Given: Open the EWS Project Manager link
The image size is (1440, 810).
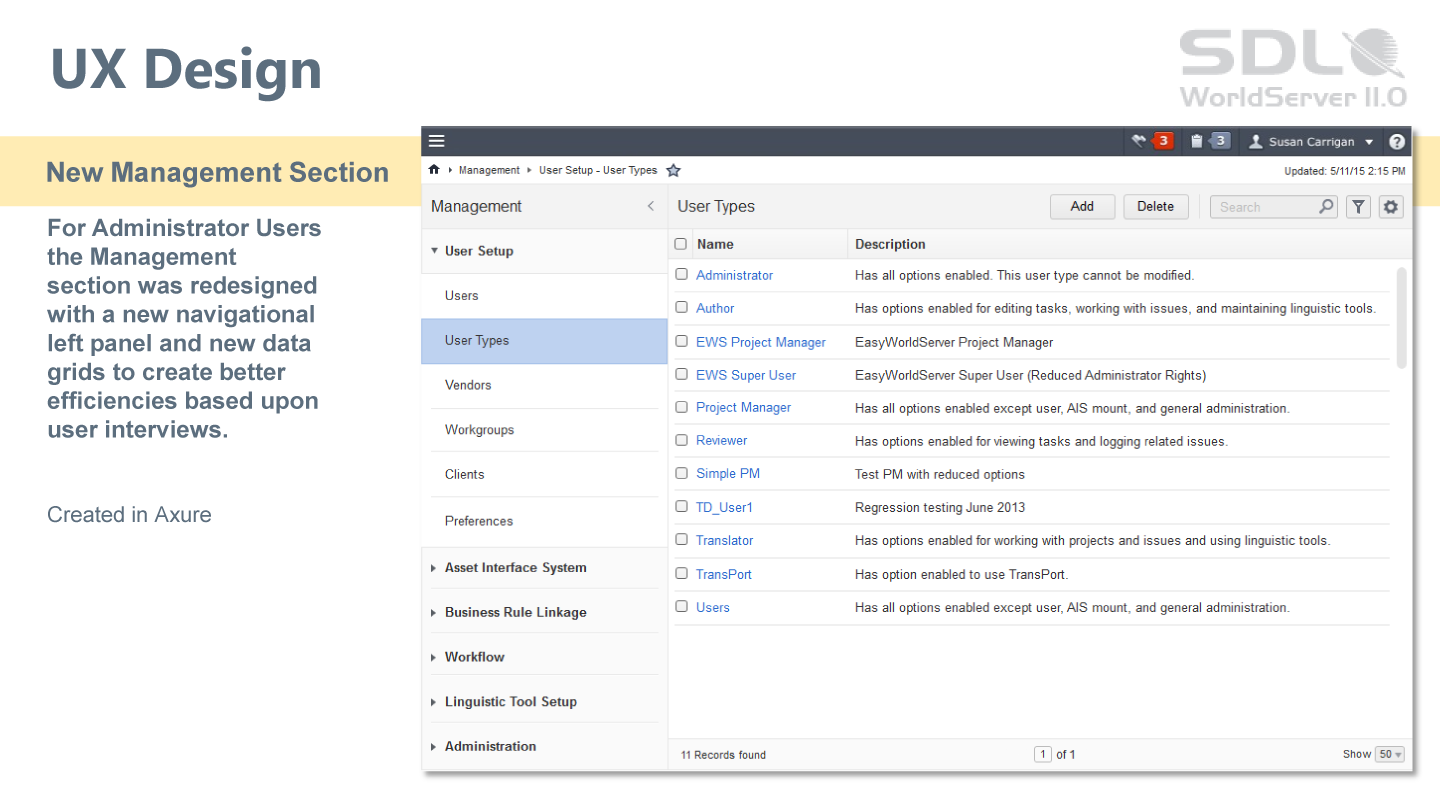Looking at the screenshot, I should point(760,342).
